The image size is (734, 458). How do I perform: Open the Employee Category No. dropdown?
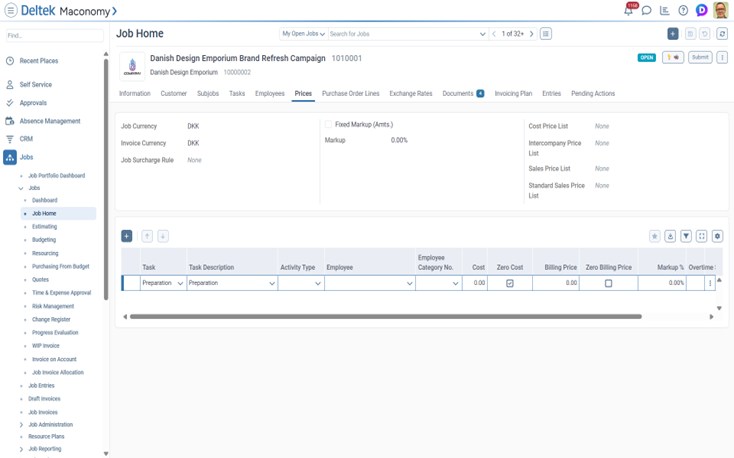coord(455,283)
